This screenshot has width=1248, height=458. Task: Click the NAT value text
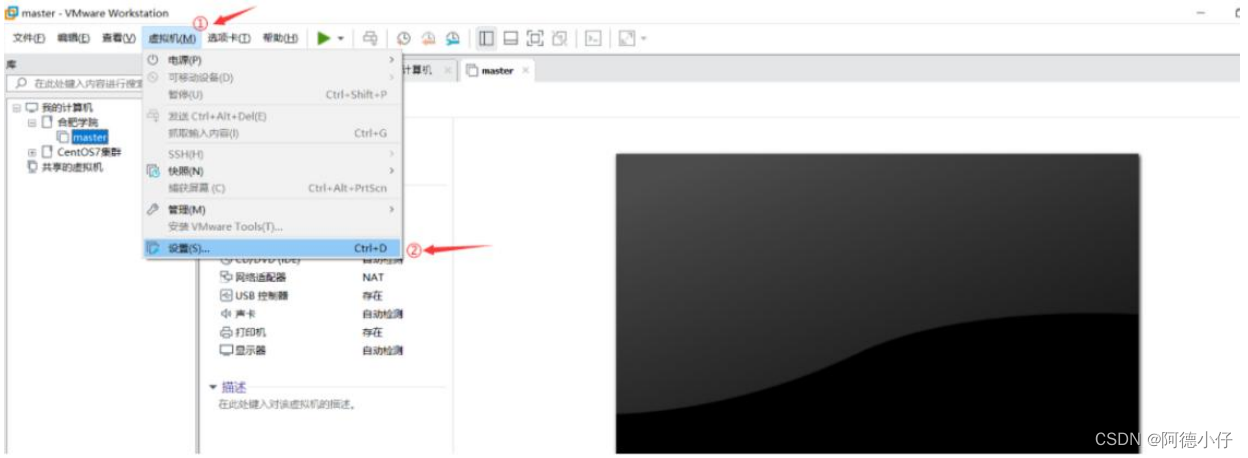tap(373, 277)
